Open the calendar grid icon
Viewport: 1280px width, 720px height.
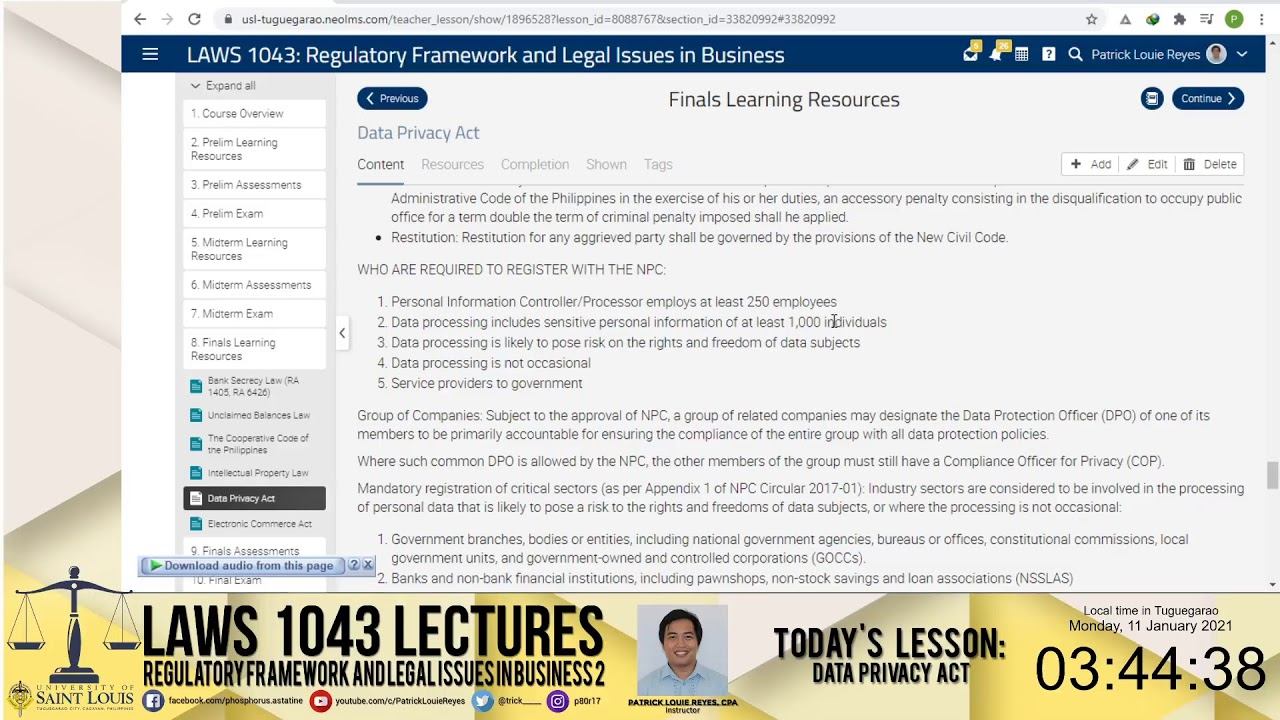point(1021,54)
